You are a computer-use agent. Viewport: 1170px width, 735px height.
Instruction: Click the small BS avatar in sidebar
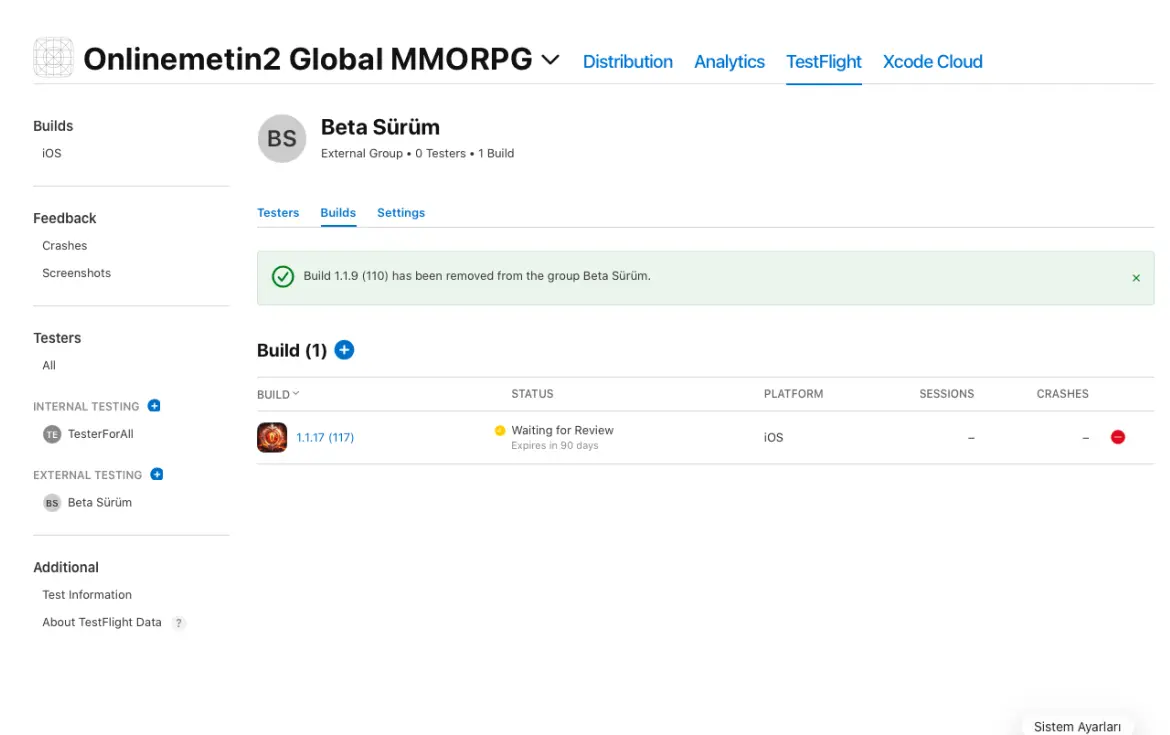pyautogui.click(x=51, y=503)
